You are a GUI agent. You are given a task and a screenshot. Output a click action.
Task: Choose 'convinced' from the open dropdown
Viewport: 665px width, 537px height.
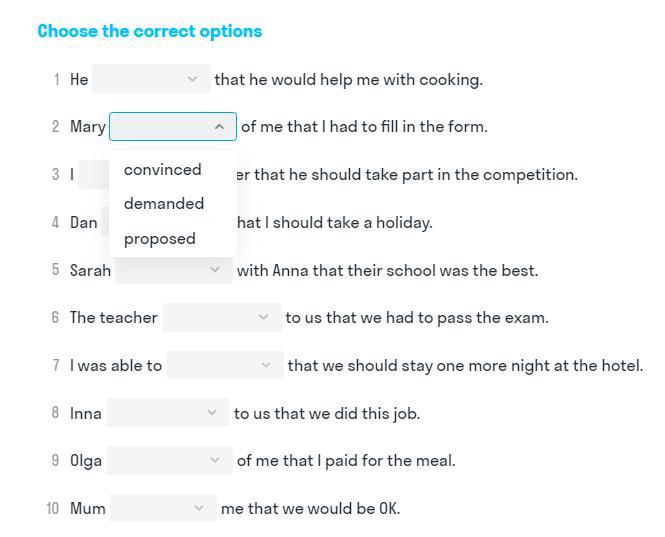[x=163, y=170]
